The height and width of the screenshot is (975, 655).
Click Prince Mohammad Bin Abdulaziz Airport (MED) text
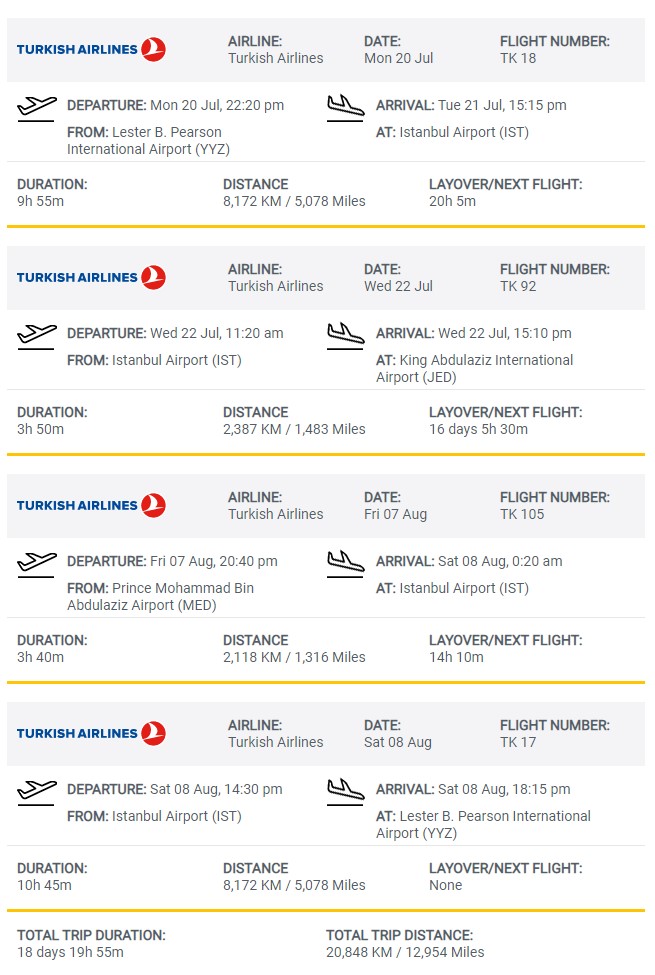pos(160,597)
